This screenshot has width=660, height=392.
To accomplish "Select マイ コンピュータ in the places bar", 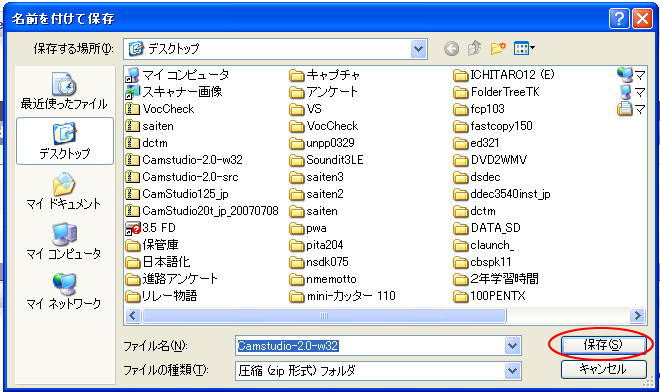I will tap(64, 241).
